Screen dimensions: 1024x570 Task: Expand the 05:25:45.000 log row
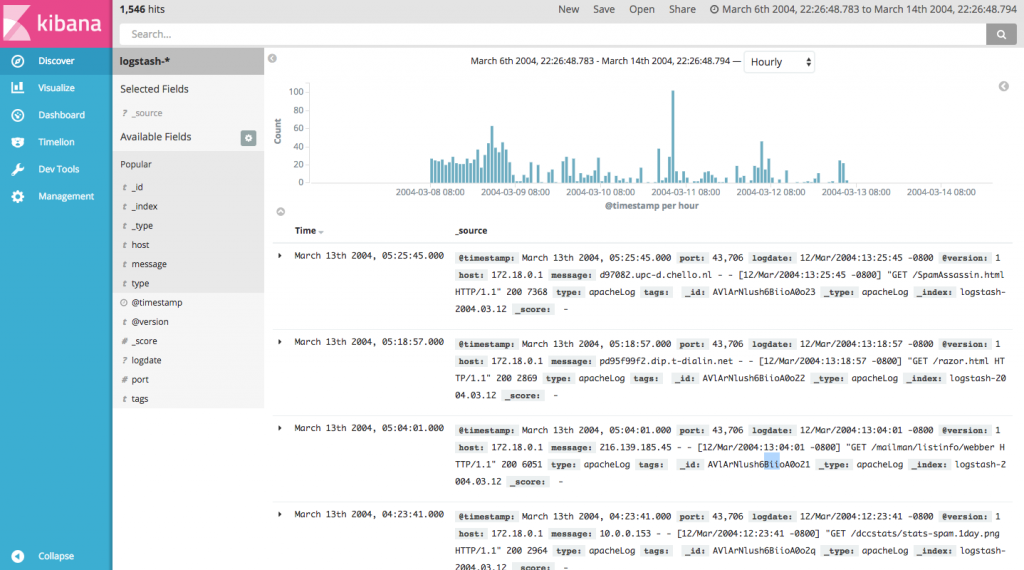point(280,256)
